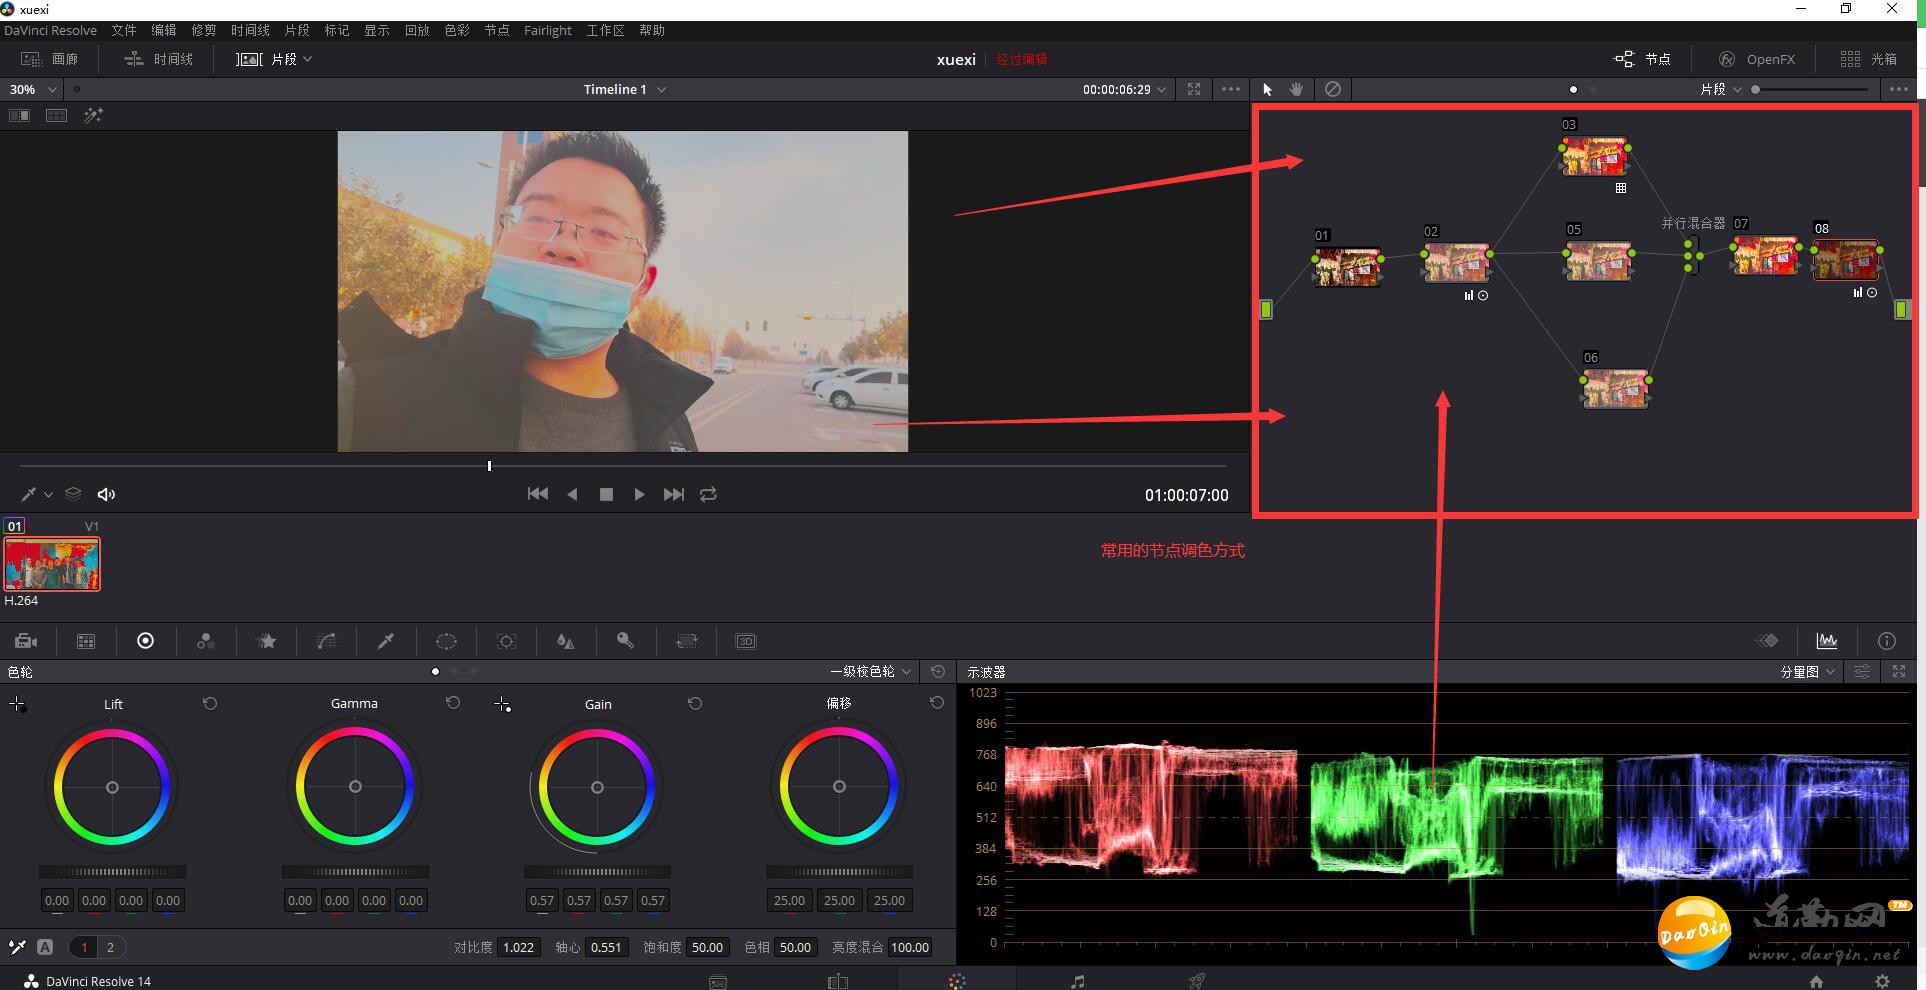Show the Scopes panel icon

coord(1827,641)
